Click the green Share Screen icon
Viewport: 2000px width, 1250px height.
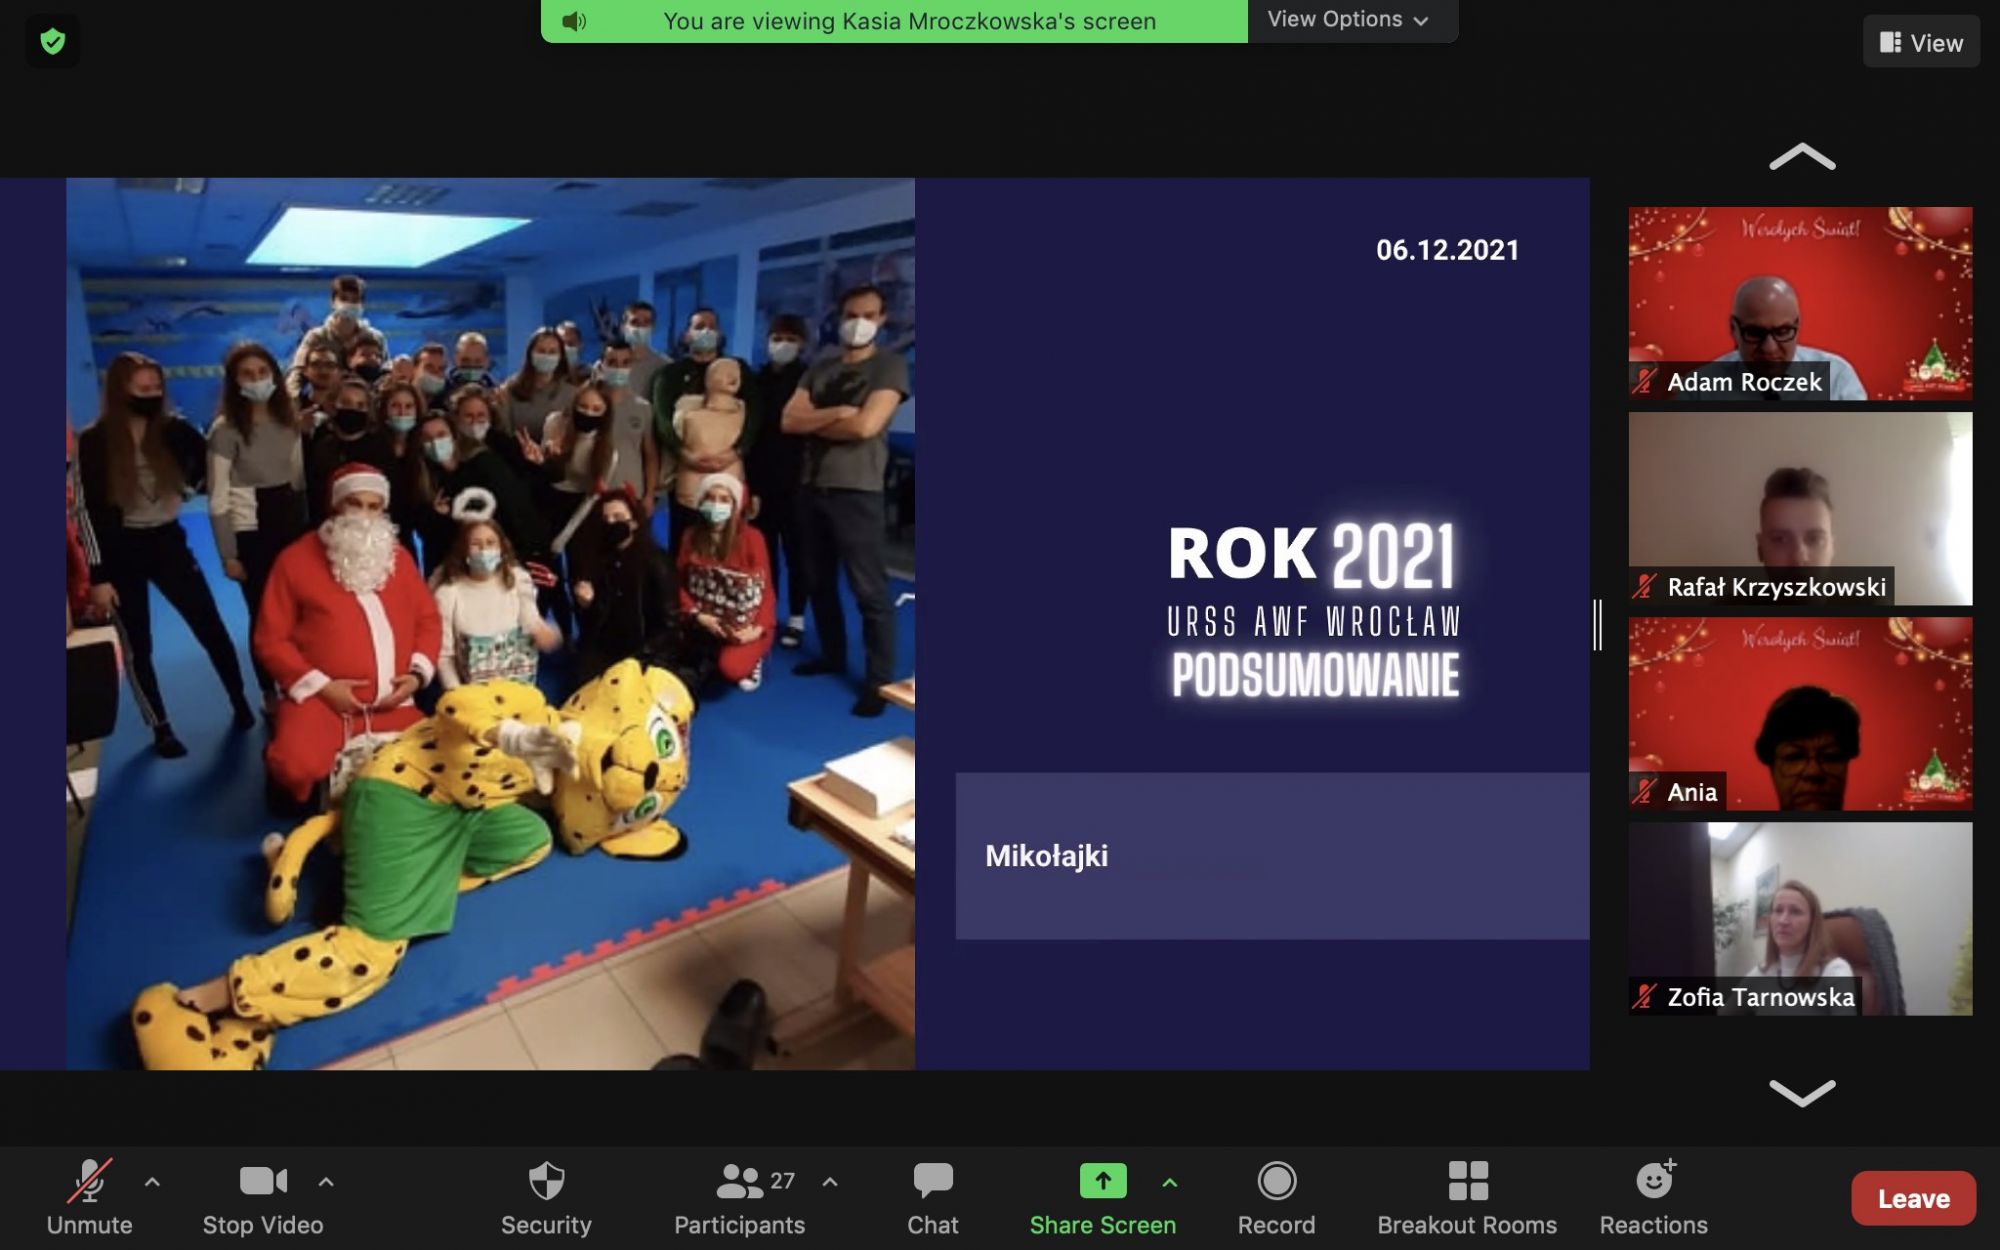(x=1103, y=1181)
